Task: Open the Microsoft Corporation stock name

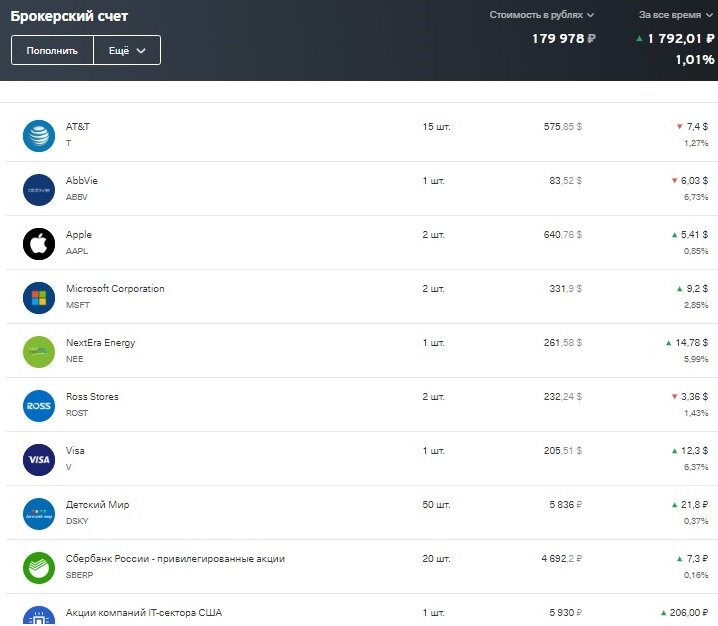Action: click(115, 289)
